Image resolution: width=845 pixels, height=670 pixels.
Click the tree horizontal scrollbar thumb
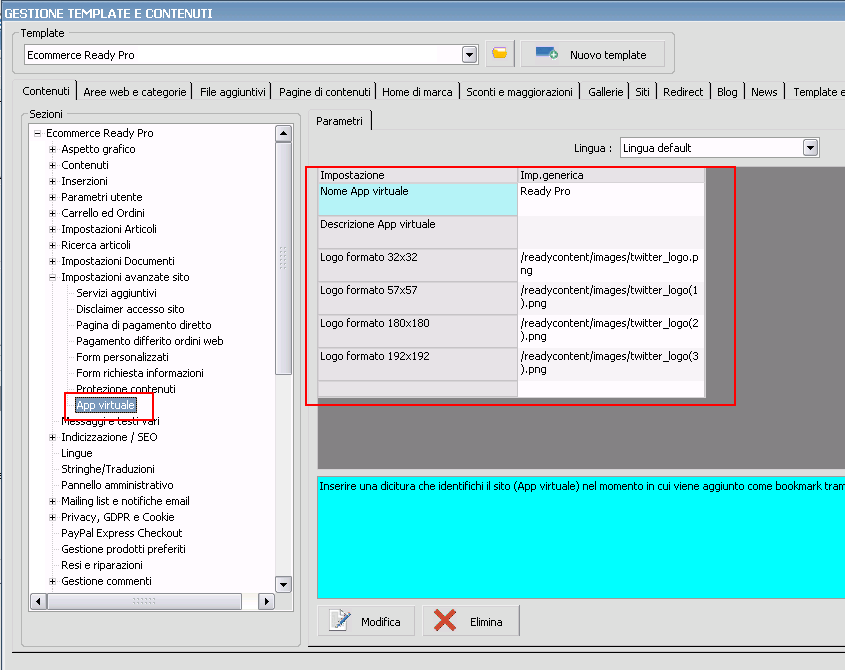tap(144, 601)
